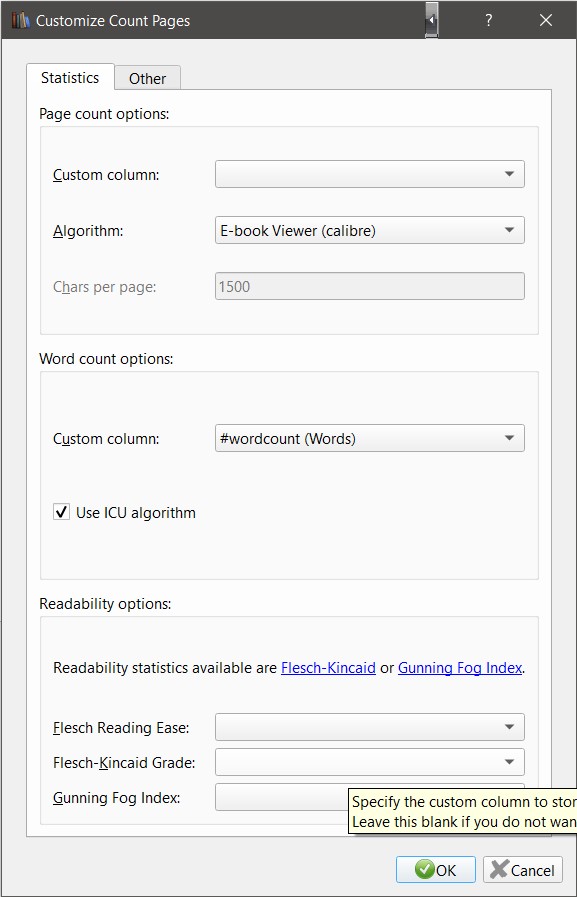The width and height of the screenshot is (577, 897).
Task: Click the grey X Cancel icon
Action: point(499,870)
